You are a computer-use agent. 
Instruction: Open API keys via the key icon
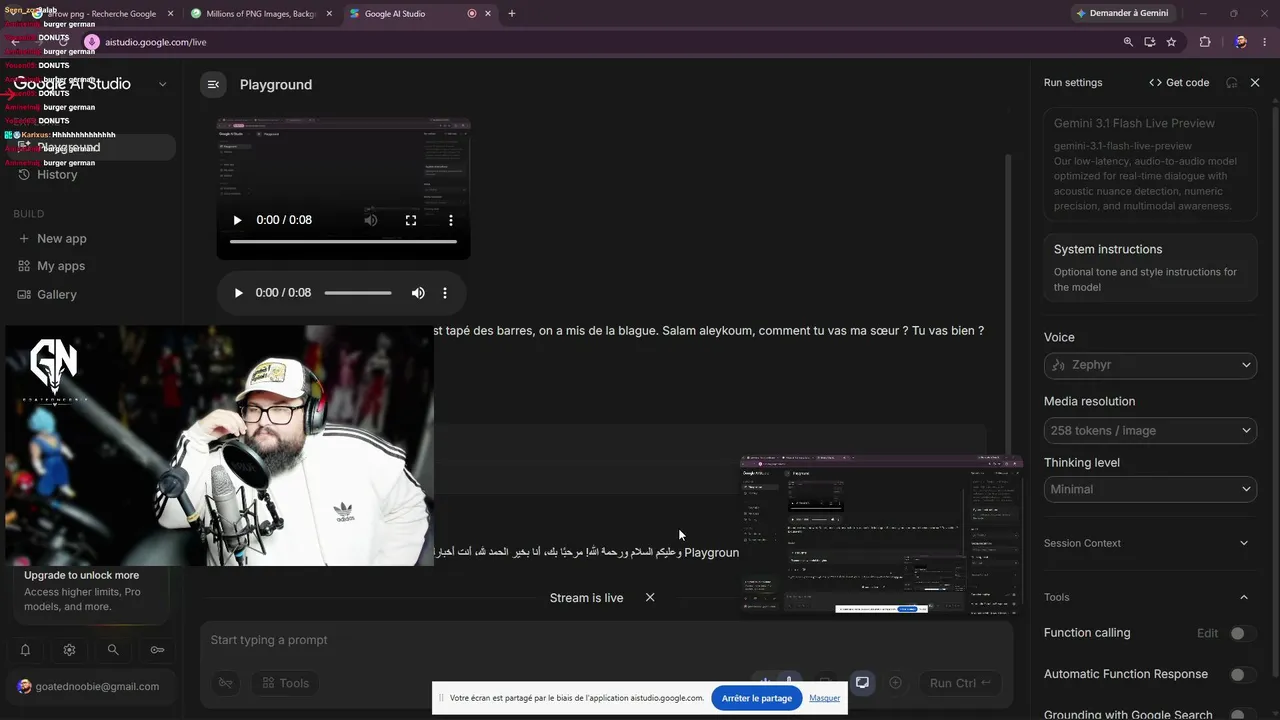pyautogui.click(x=157, y=650)
